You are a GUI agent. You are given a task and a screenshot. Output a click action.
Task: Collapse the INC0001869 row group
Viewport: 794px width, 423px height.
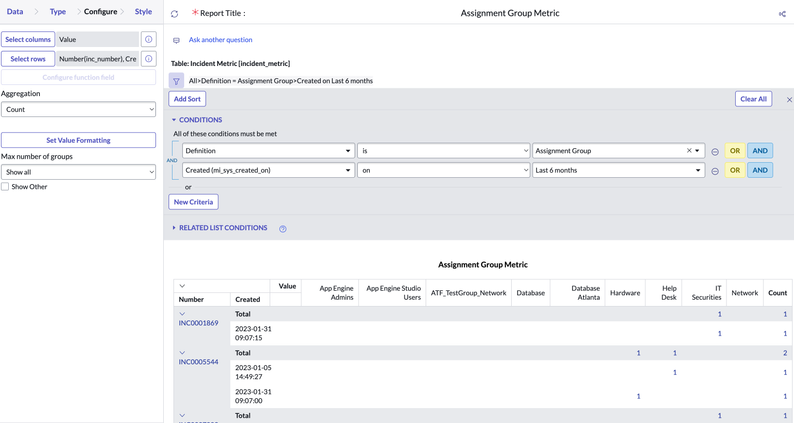click(182, 314)
